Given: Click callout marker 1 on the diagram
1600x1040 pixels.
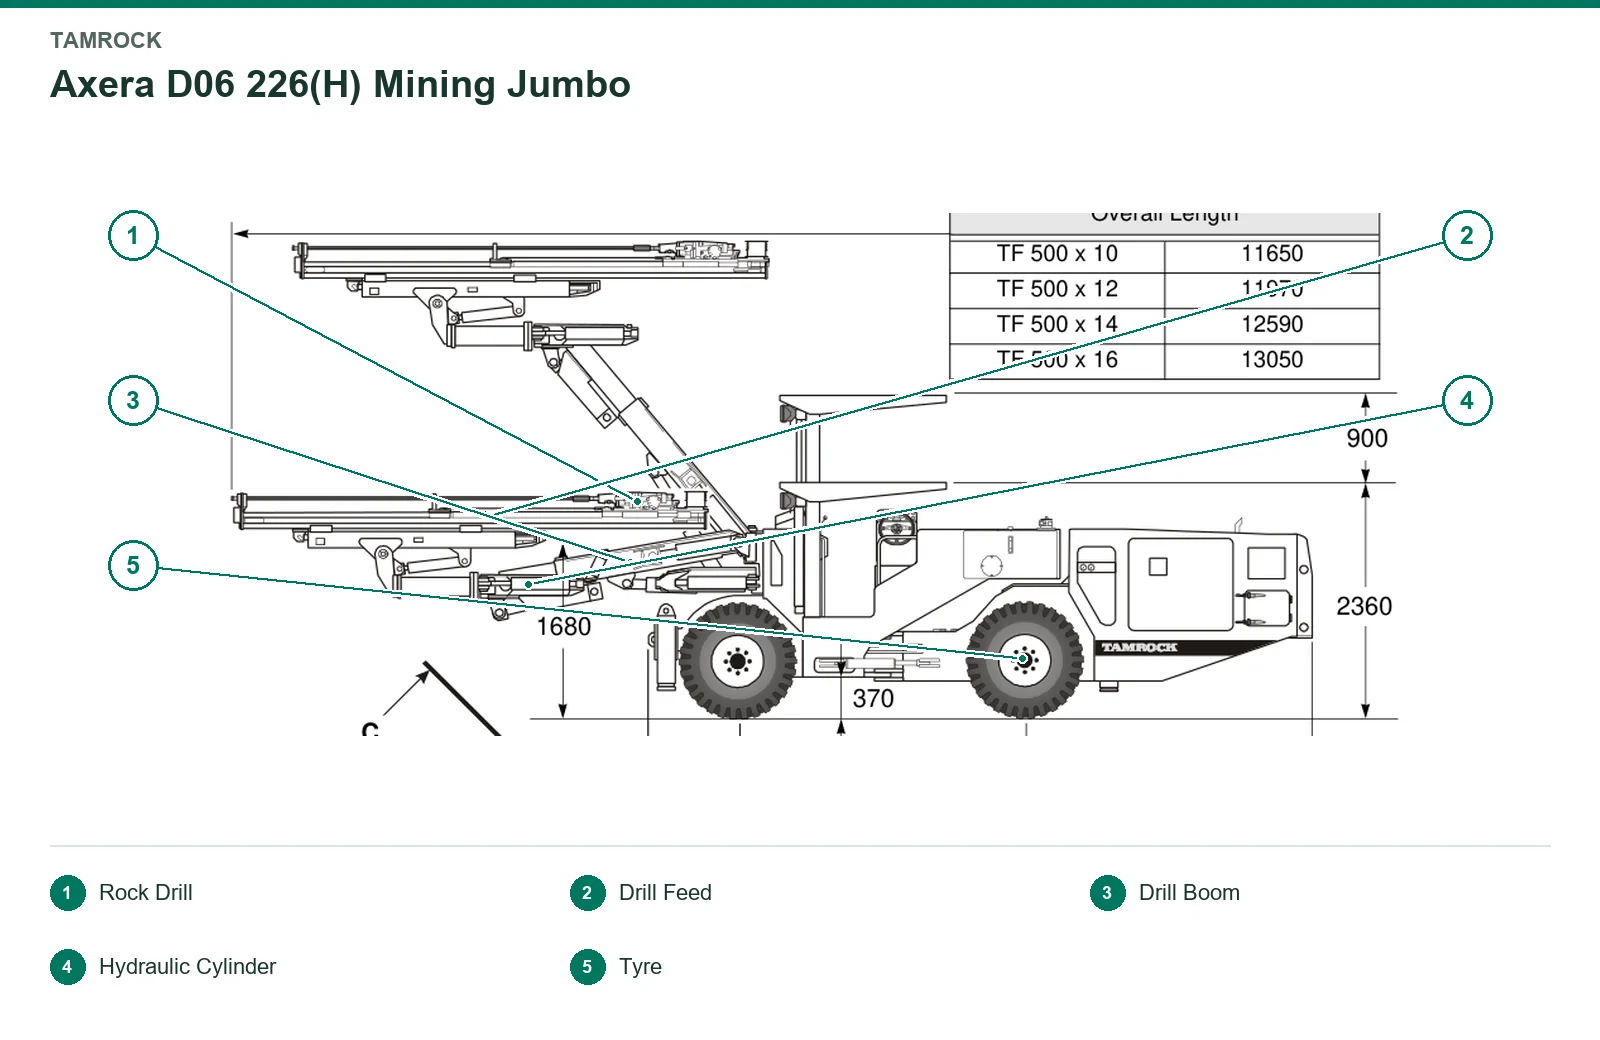Looking at the screenshot, I should pos(133,236).
